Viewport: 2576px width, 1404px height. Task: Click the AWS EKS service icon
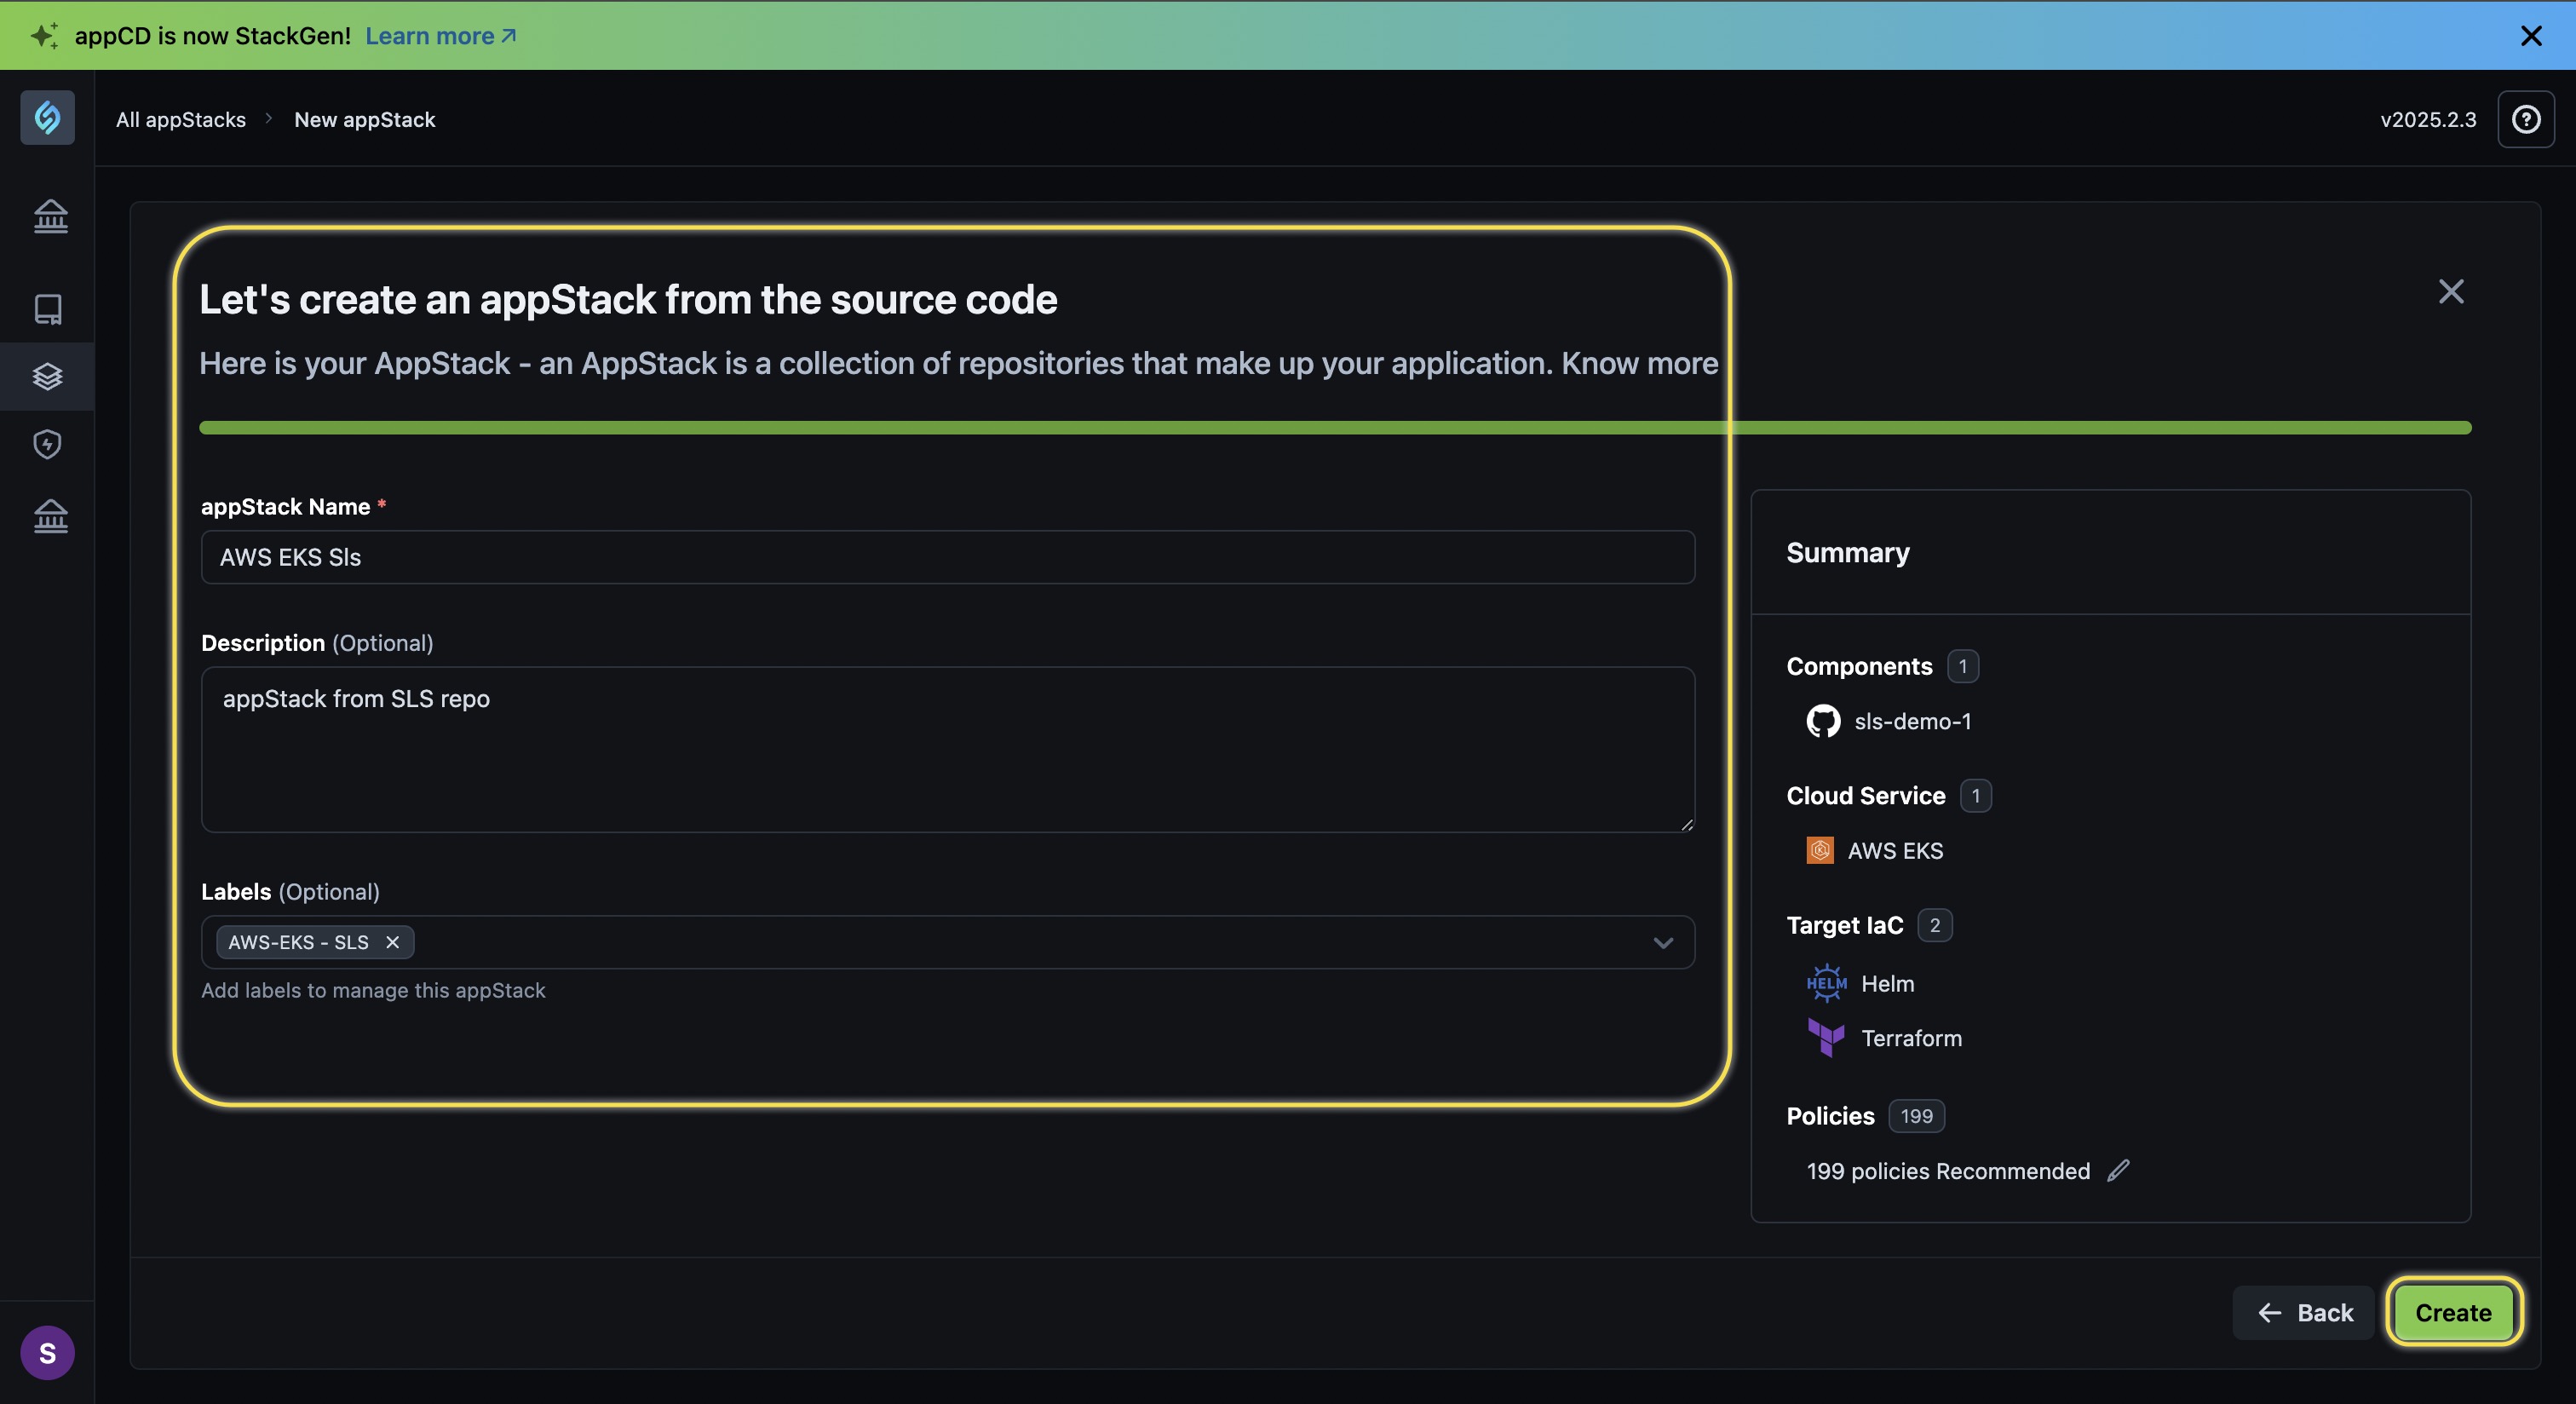[1820, 850]
